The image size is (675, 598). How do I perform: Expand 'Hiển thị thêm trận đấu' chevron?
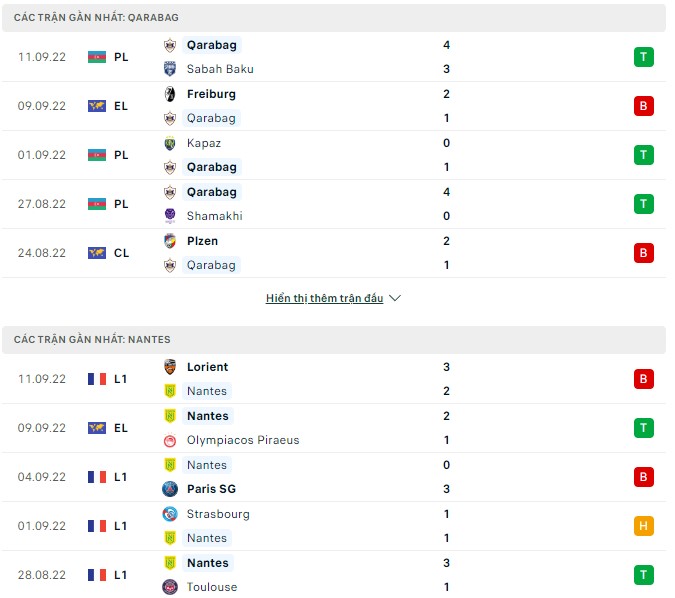tap(395, 298)
